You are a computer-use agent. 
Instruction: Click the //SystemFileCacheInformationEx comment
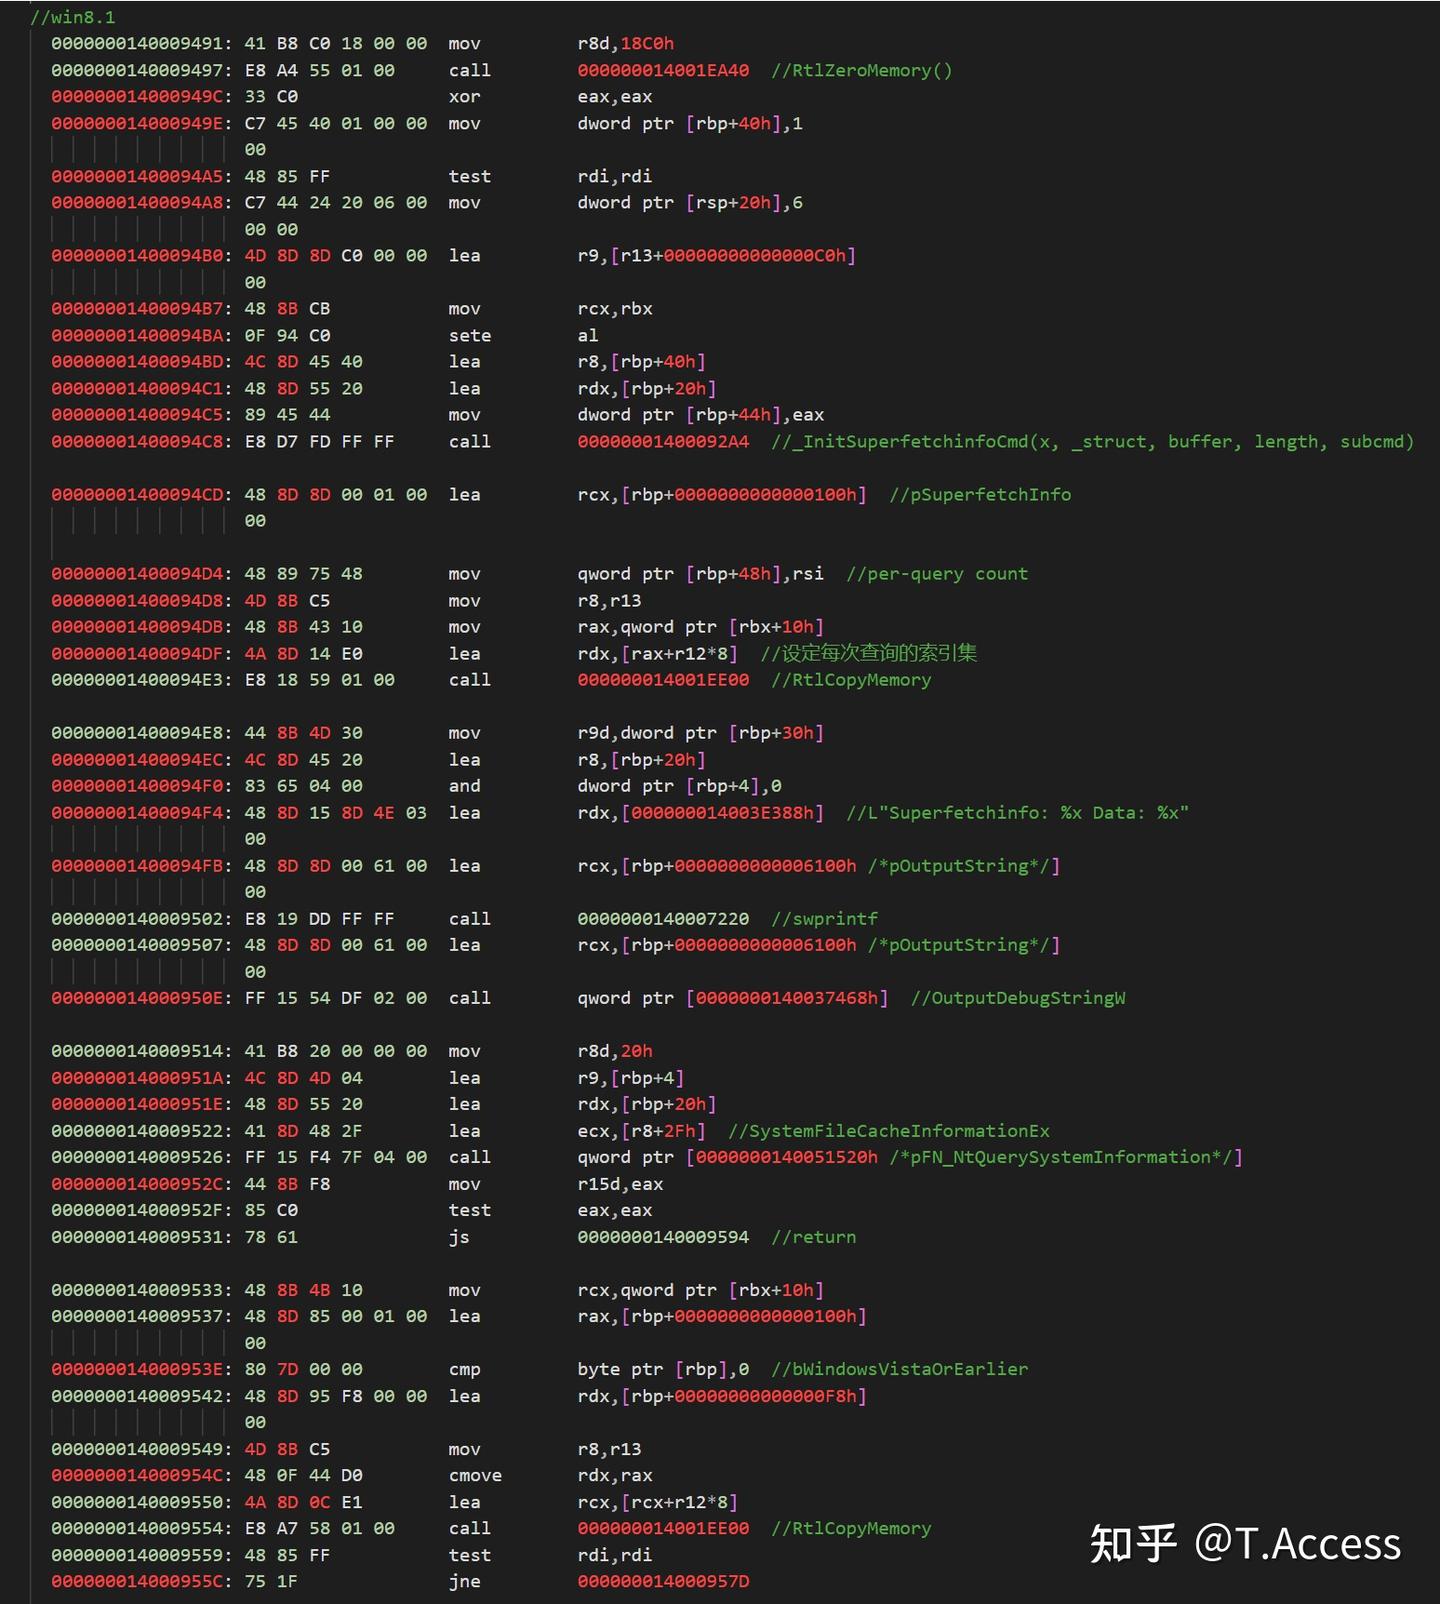click(x=888, y=1130)
